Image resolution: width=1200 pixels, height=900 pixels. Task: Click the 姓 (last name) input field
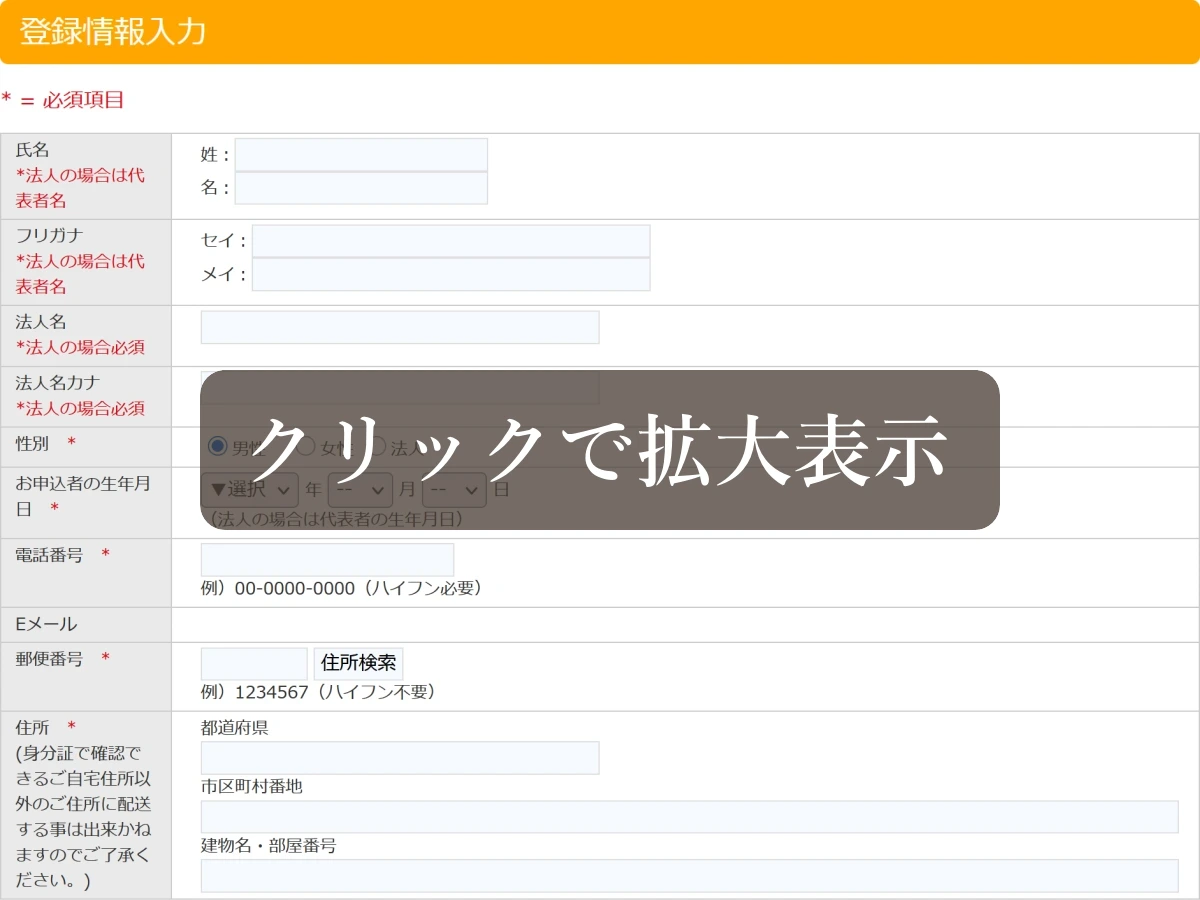point(361,155)
